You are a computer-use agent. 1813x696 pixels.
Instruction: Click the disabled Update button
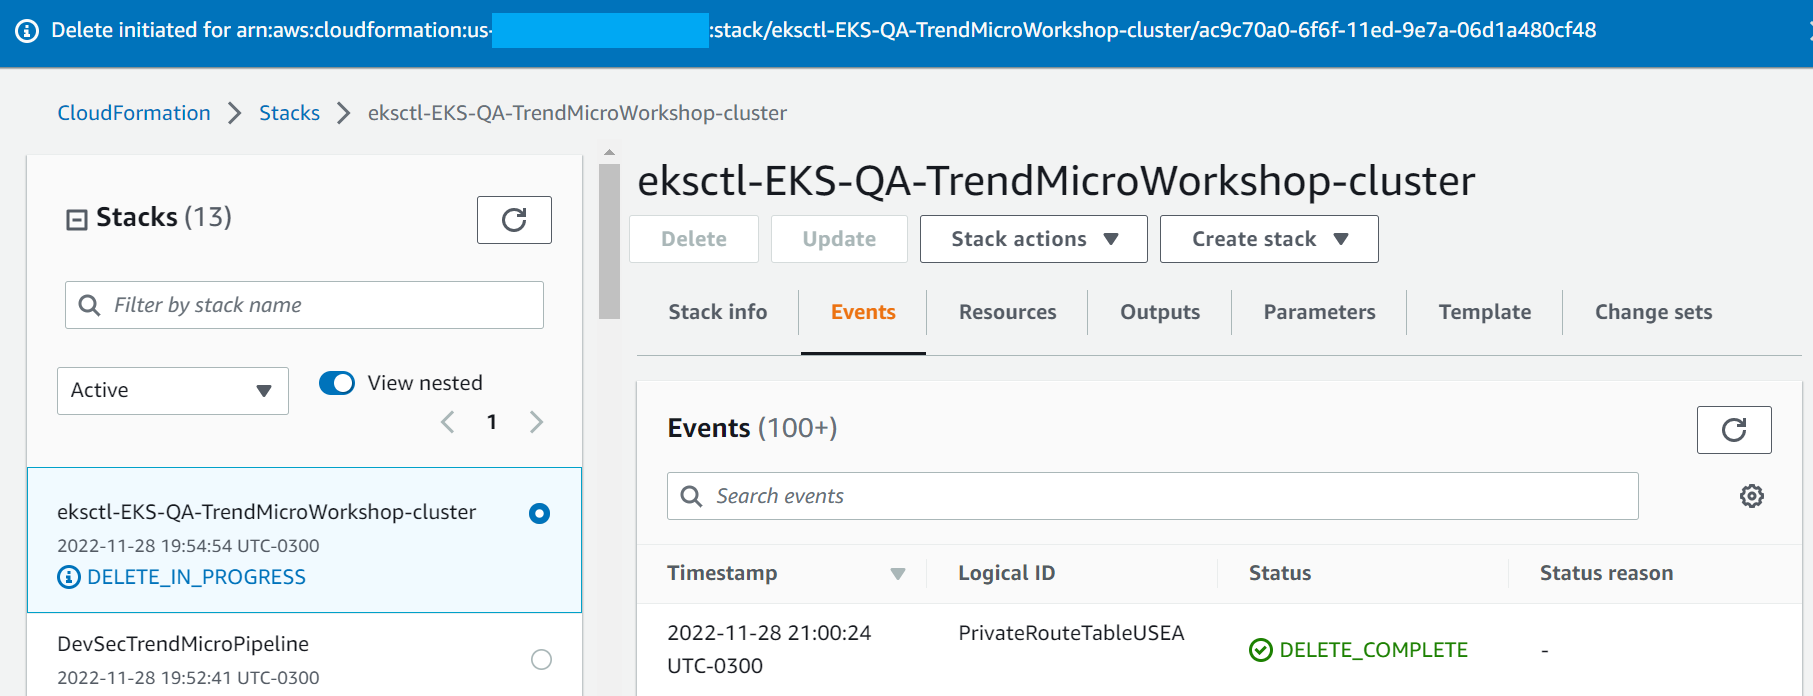[839, 239]
